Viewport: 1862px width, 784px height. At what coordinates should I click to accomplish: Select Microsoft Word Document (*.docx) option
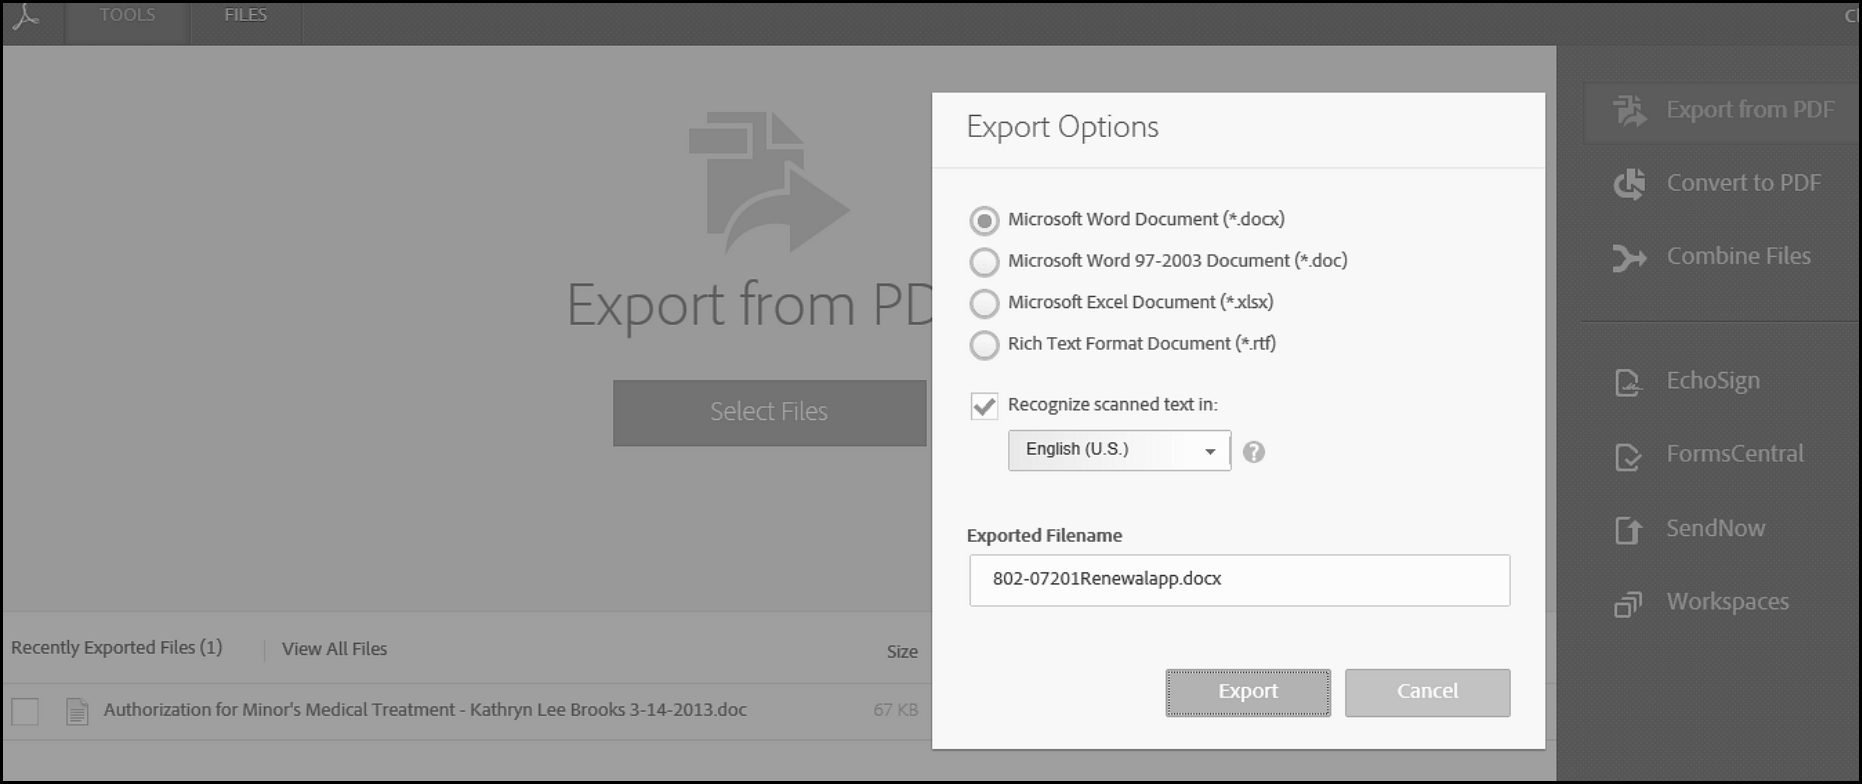[x=984, y=221]
